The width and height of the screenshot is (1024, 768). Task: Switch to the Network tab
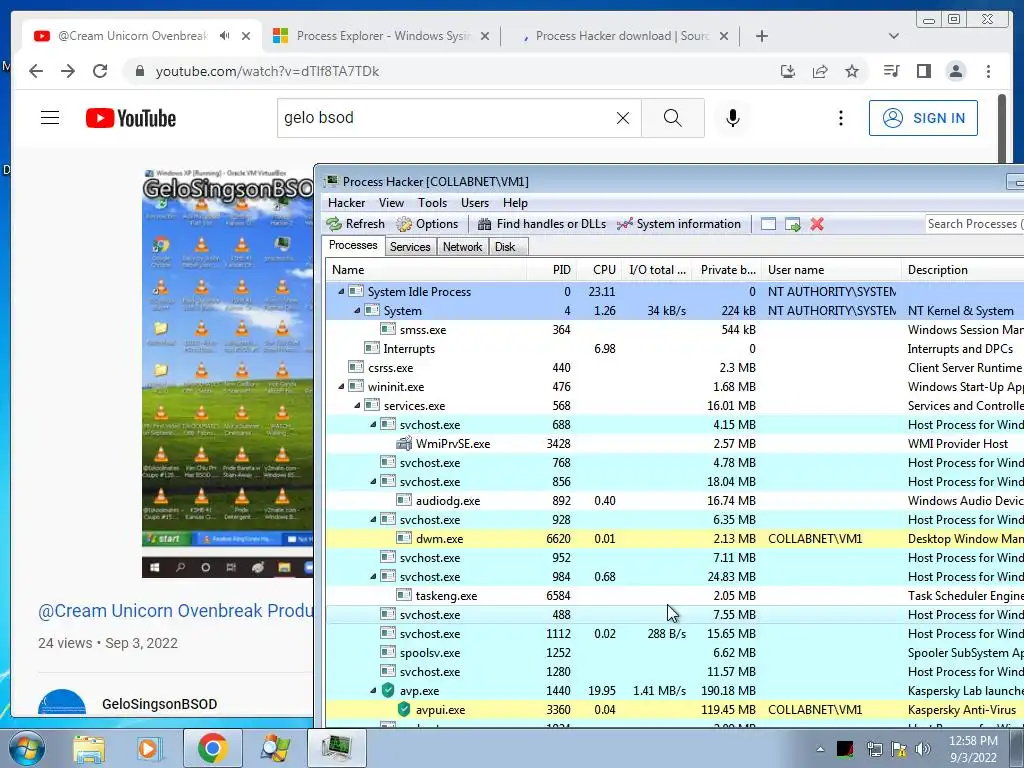(462, 247)
